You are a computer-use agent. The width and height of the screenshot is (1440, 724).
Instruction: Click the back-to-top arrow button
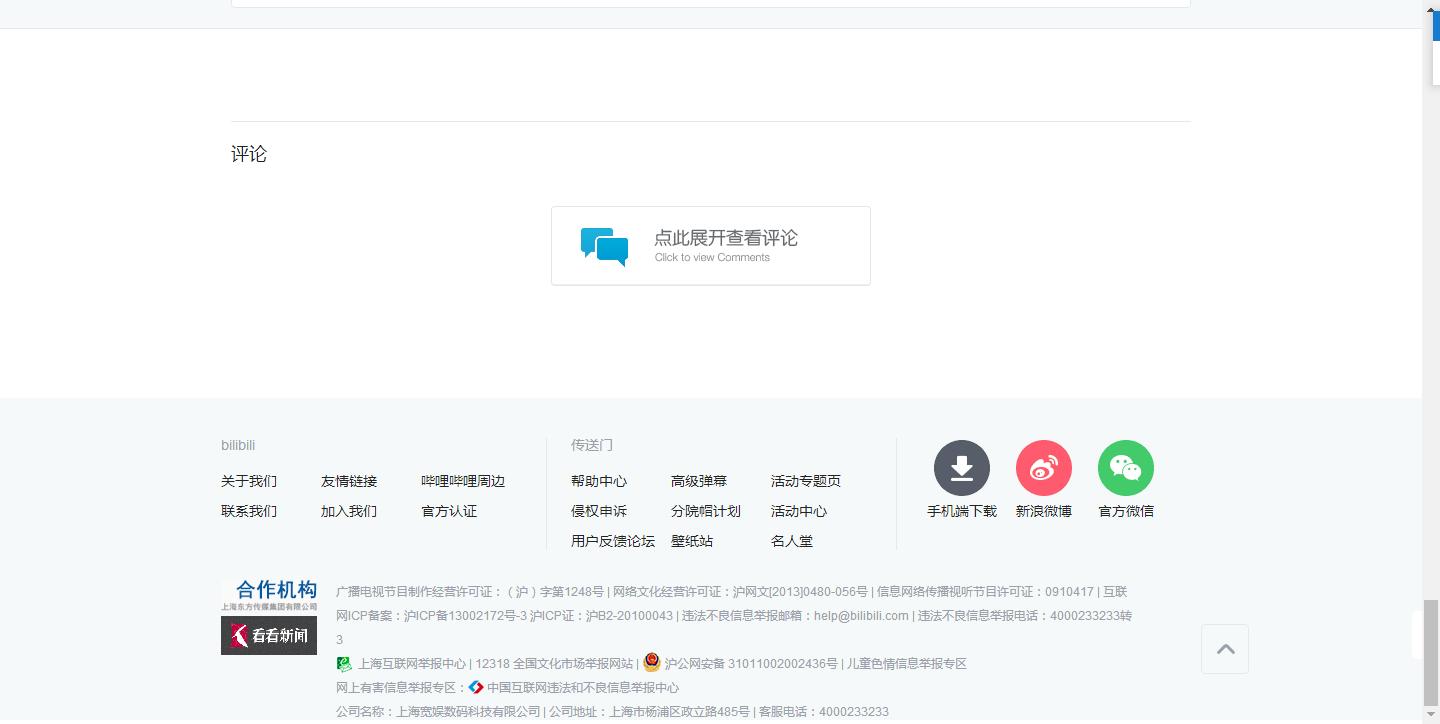(x=1224, y=649)
